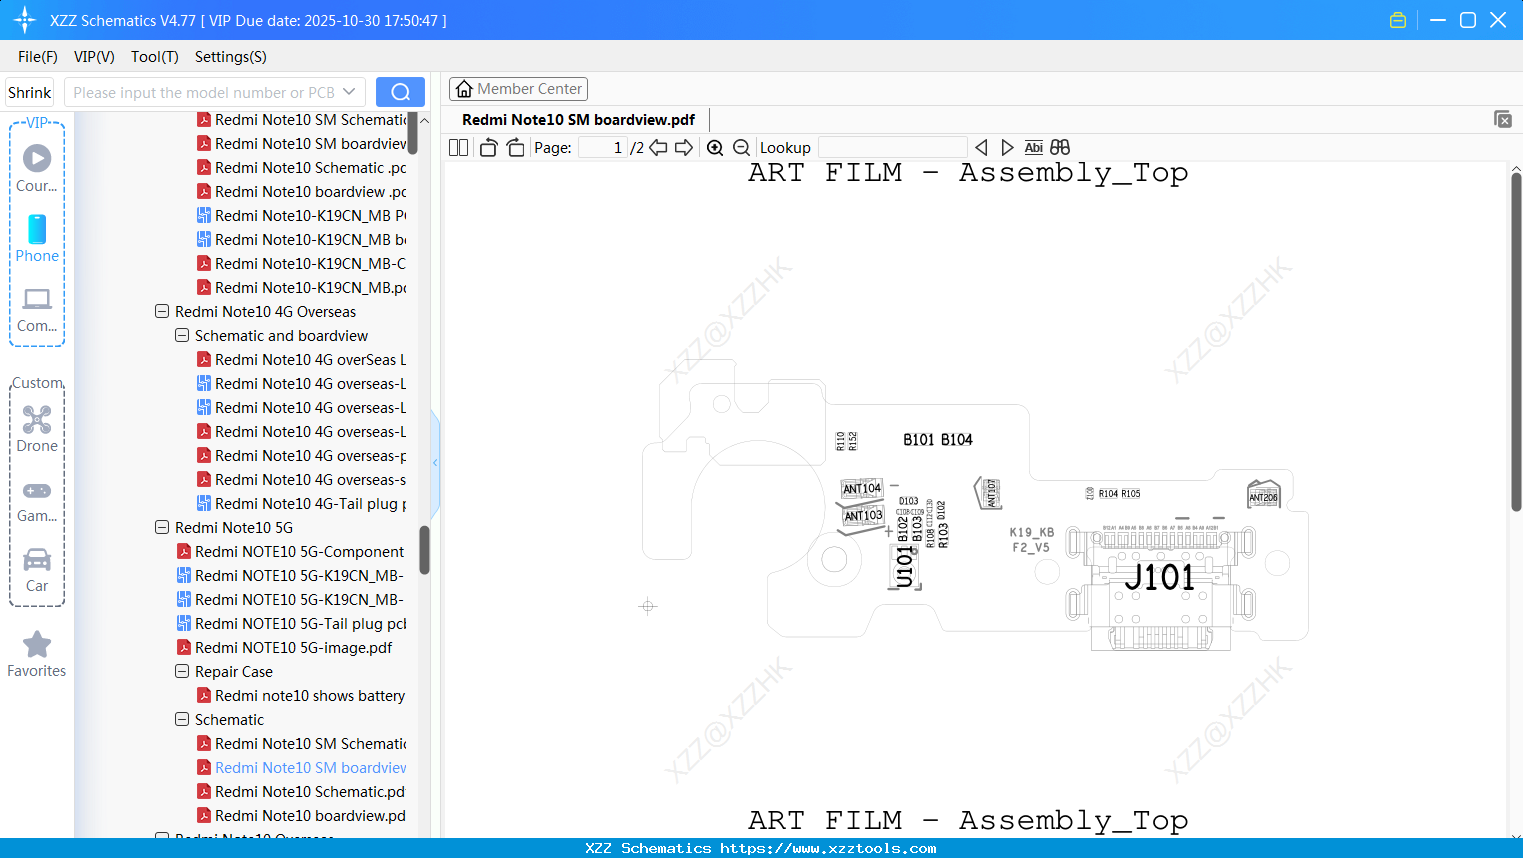The image size is (1523, 858).
Task: Open Redmi Note10 4G overSeas L file
Action: pos(302,360)
